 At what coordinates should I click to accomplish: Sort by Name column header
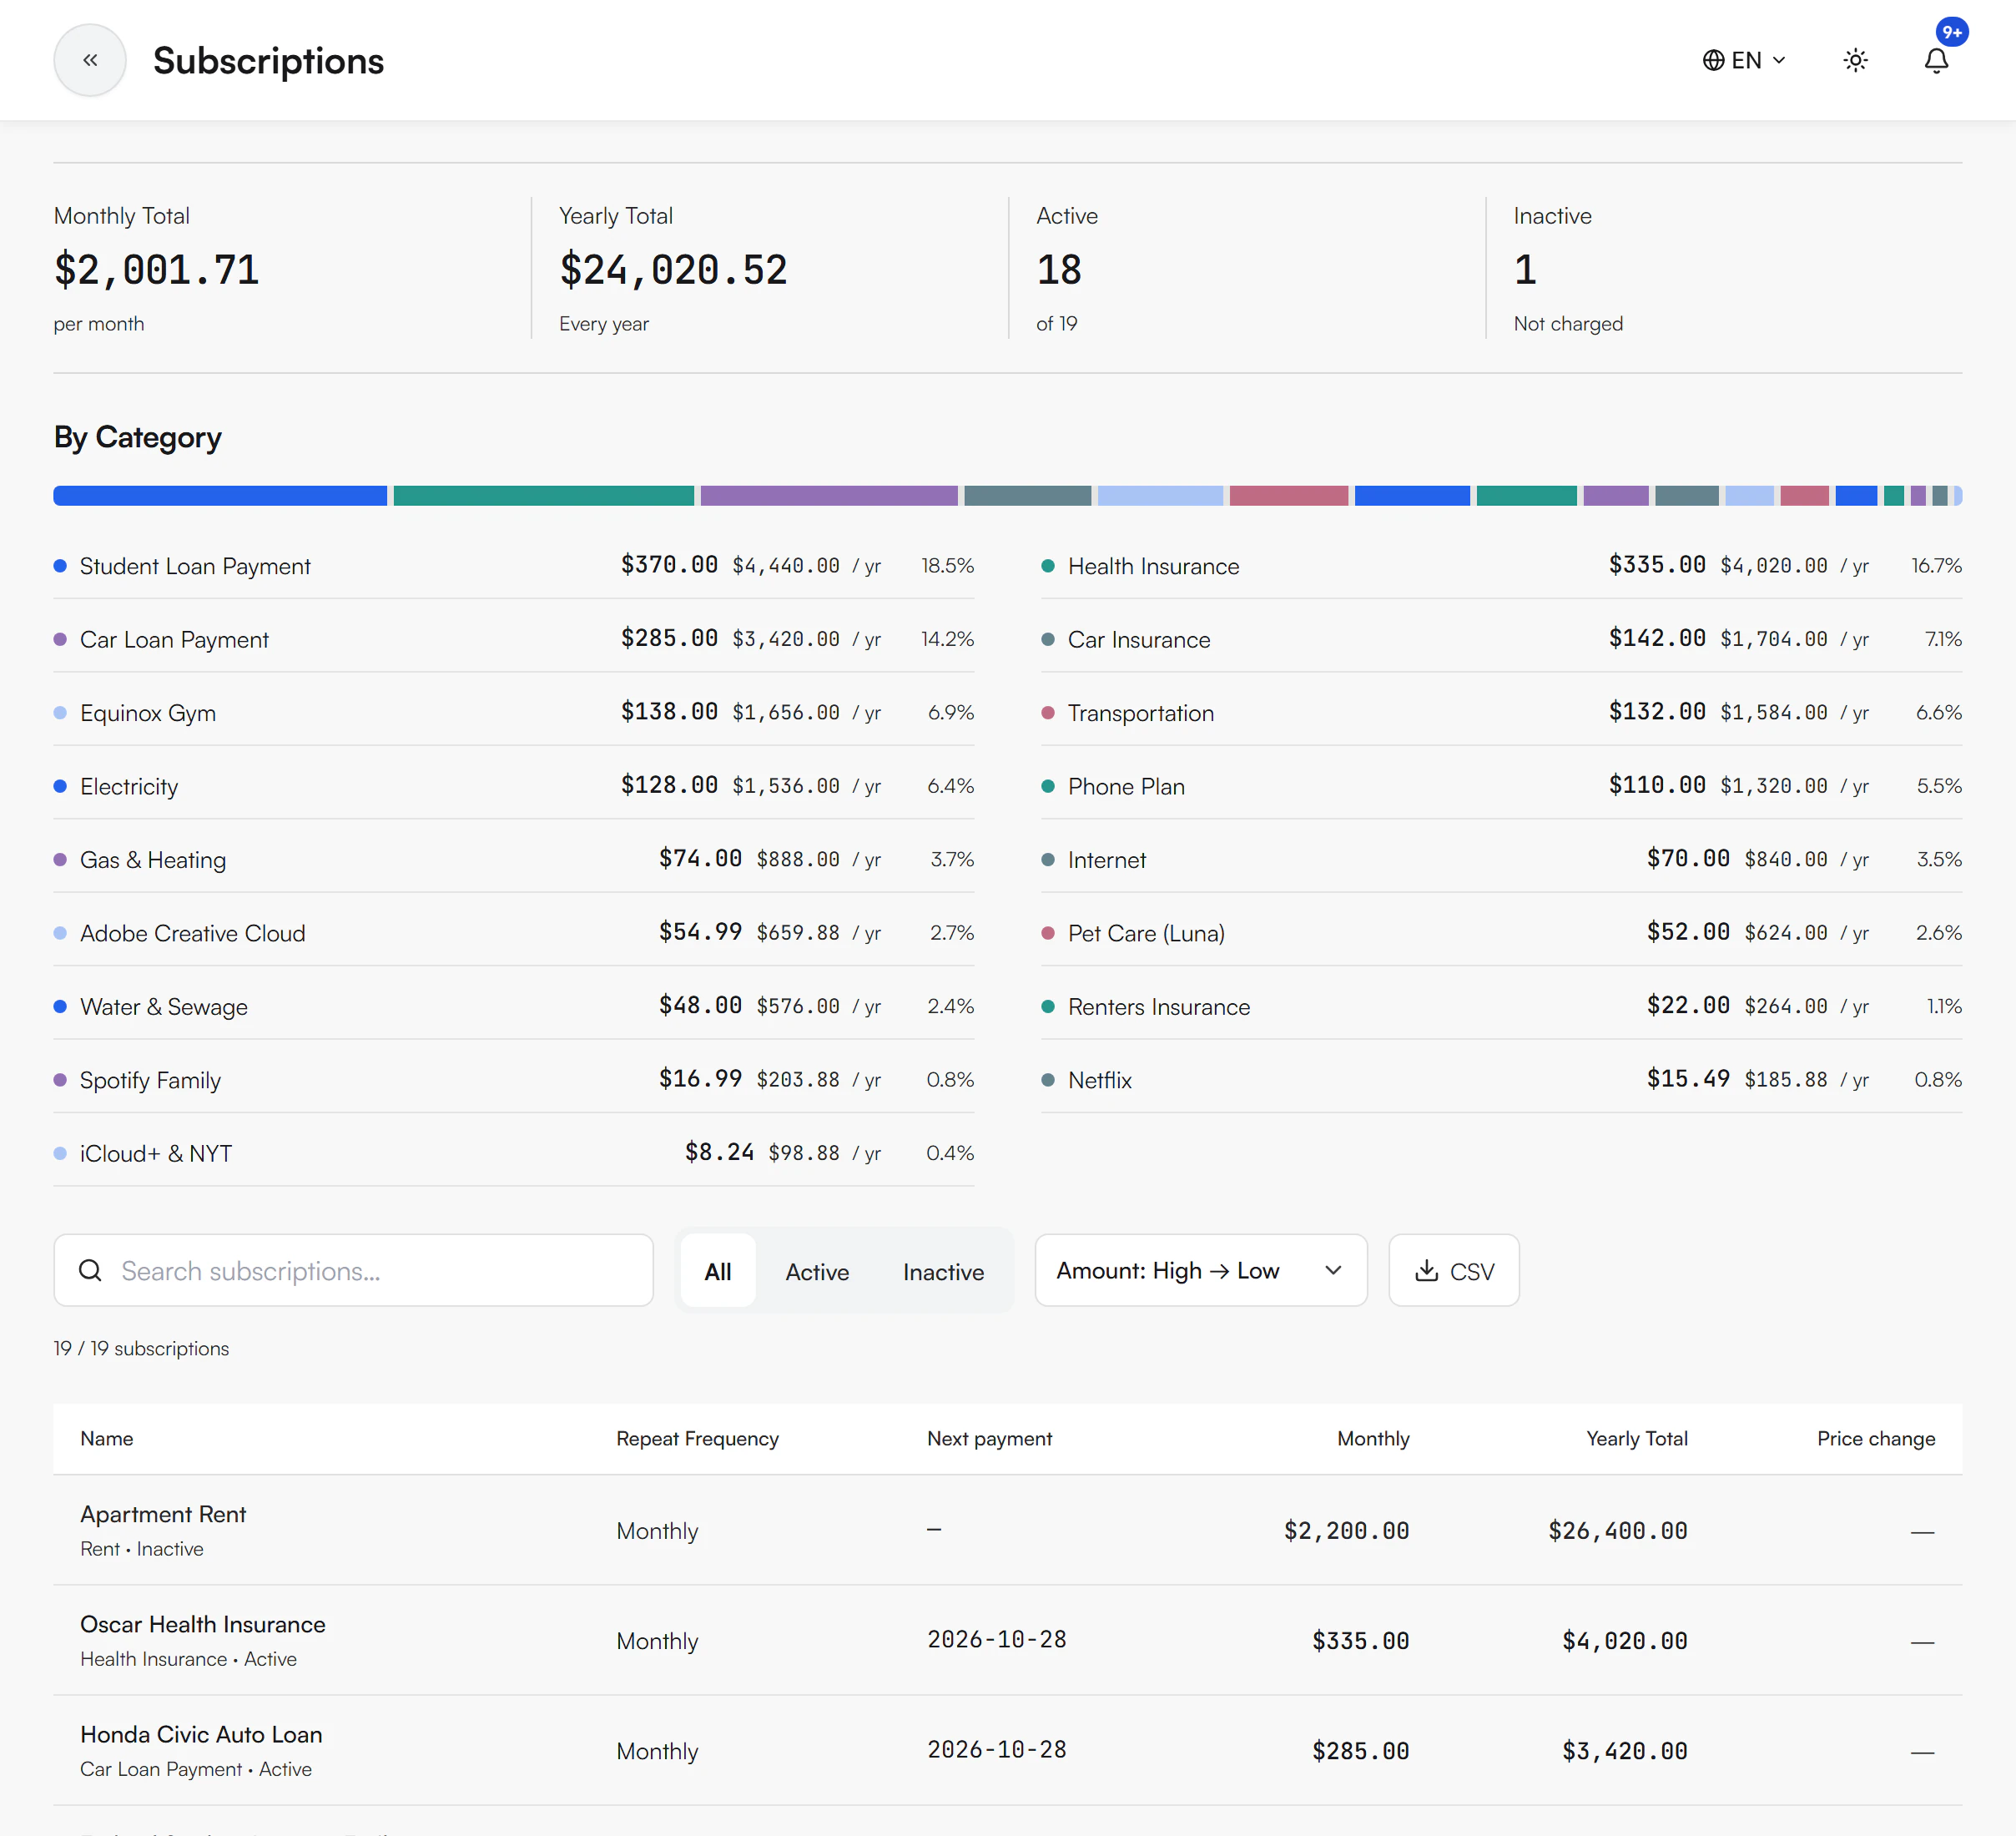click(x=107, y=1438)
